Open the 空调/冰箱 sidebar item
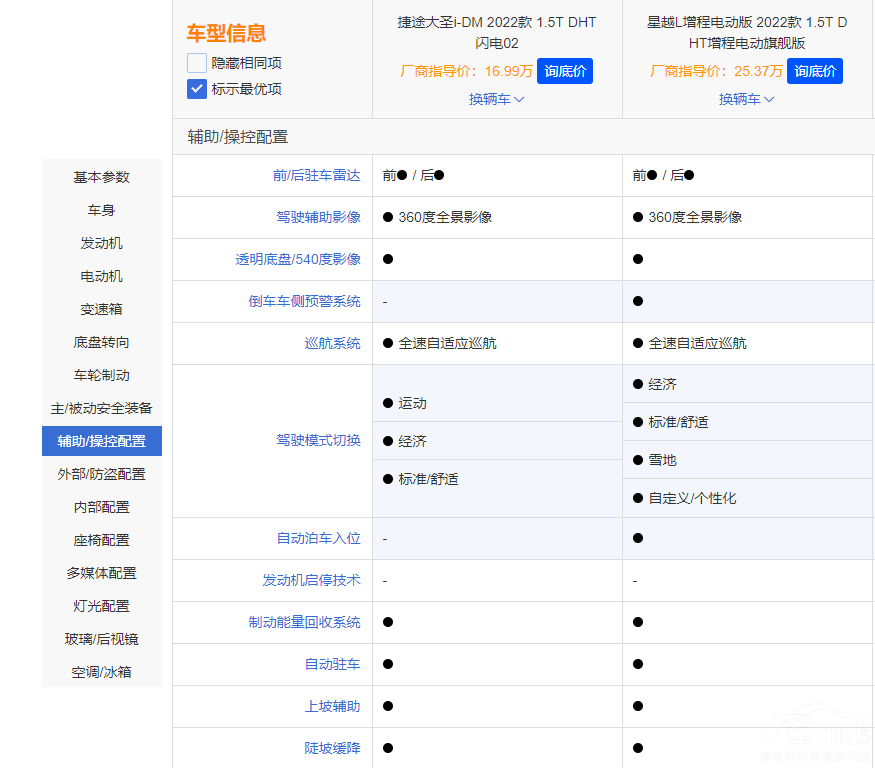This screenshot has width=875, height=768. (101, 672)
